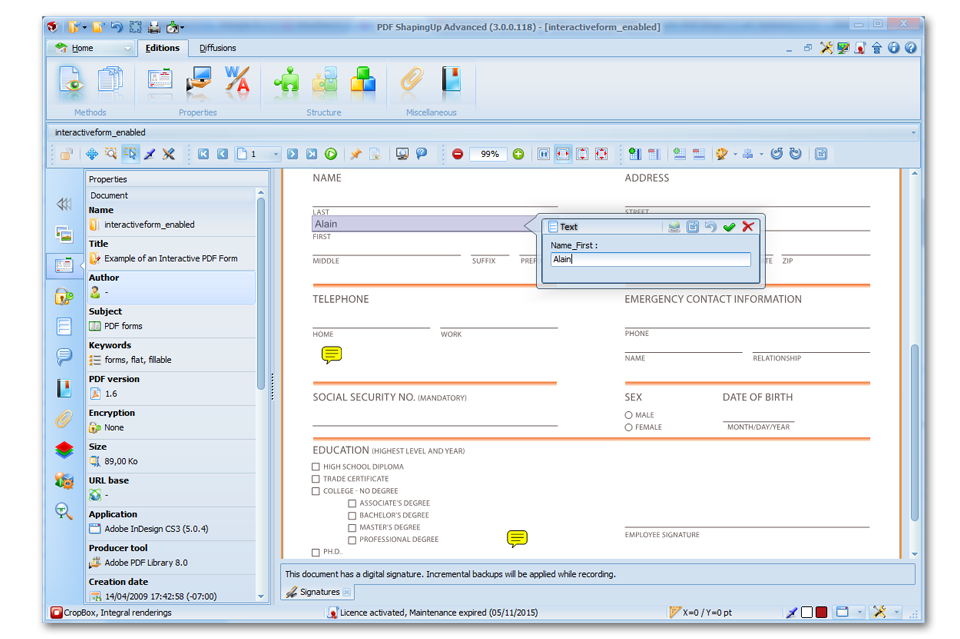Select the pan/move hand tool
This screenshot has height=639, width=960.
(x=92, y=154)
